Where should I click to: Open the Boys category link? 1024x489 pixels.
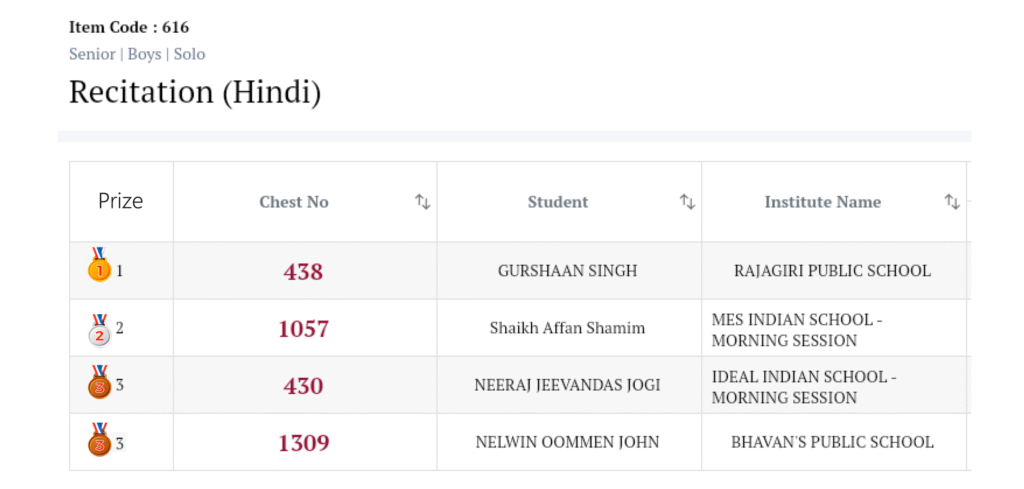[x=144, y=54]
